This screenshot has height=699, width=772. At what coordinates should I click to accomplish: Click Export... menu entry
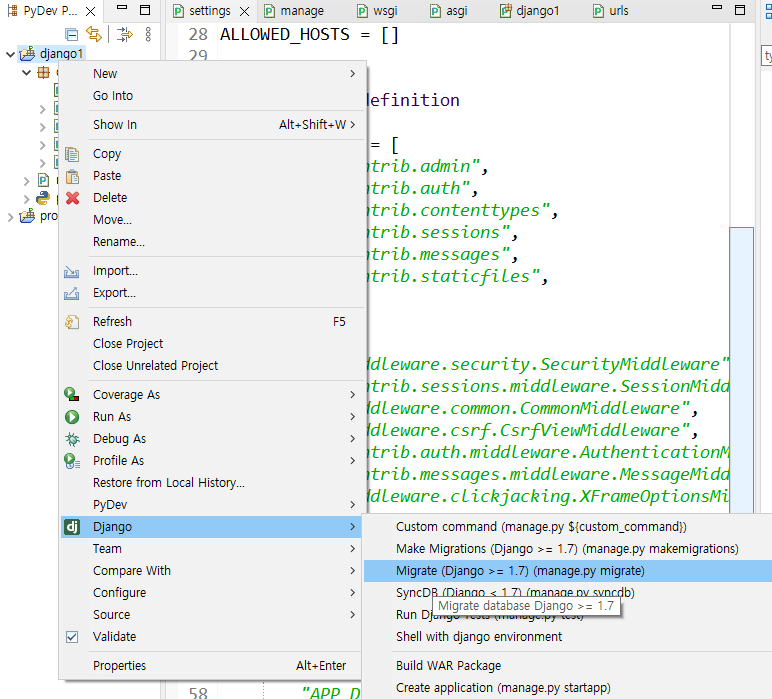pyautogui.click(x=213, y=293)
